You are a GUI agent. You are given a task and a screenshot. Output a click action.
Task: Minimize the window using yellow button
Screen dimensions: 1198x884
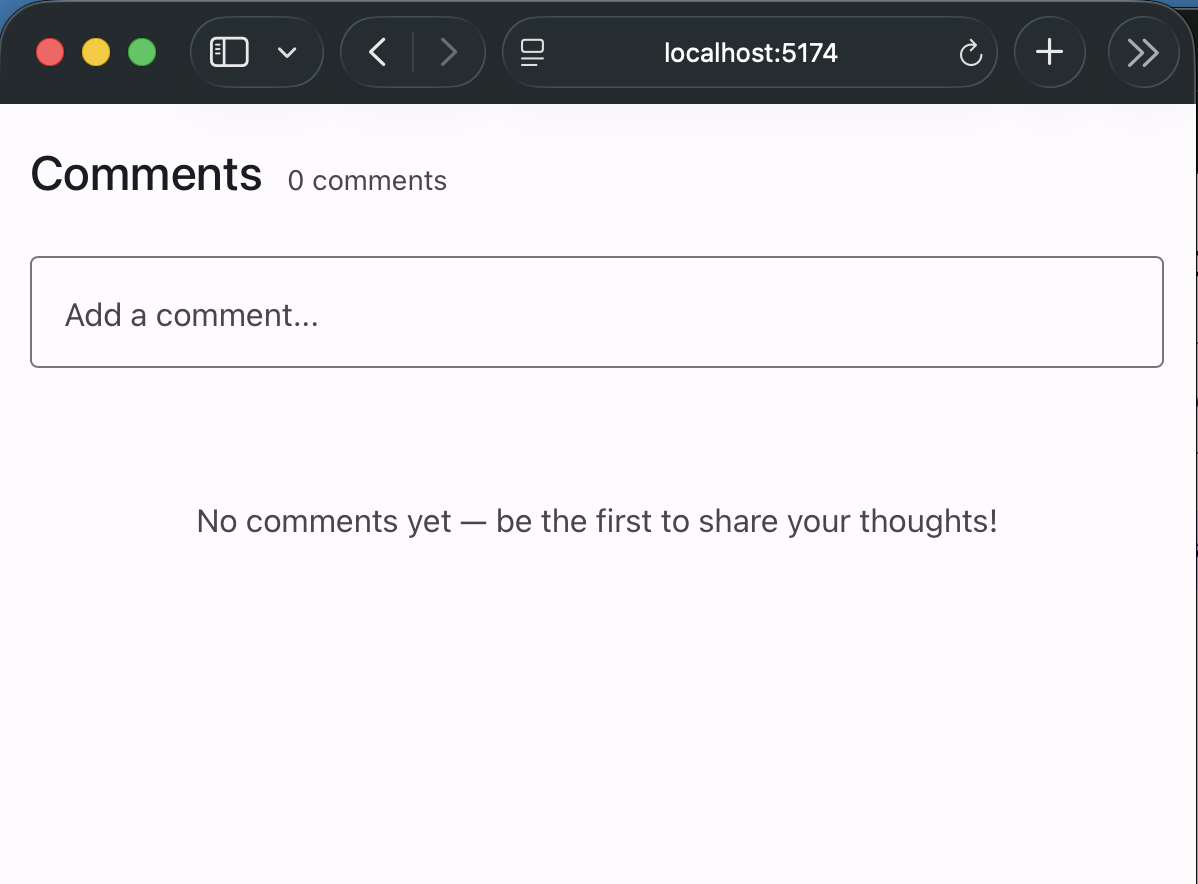(x=96, y=52)
